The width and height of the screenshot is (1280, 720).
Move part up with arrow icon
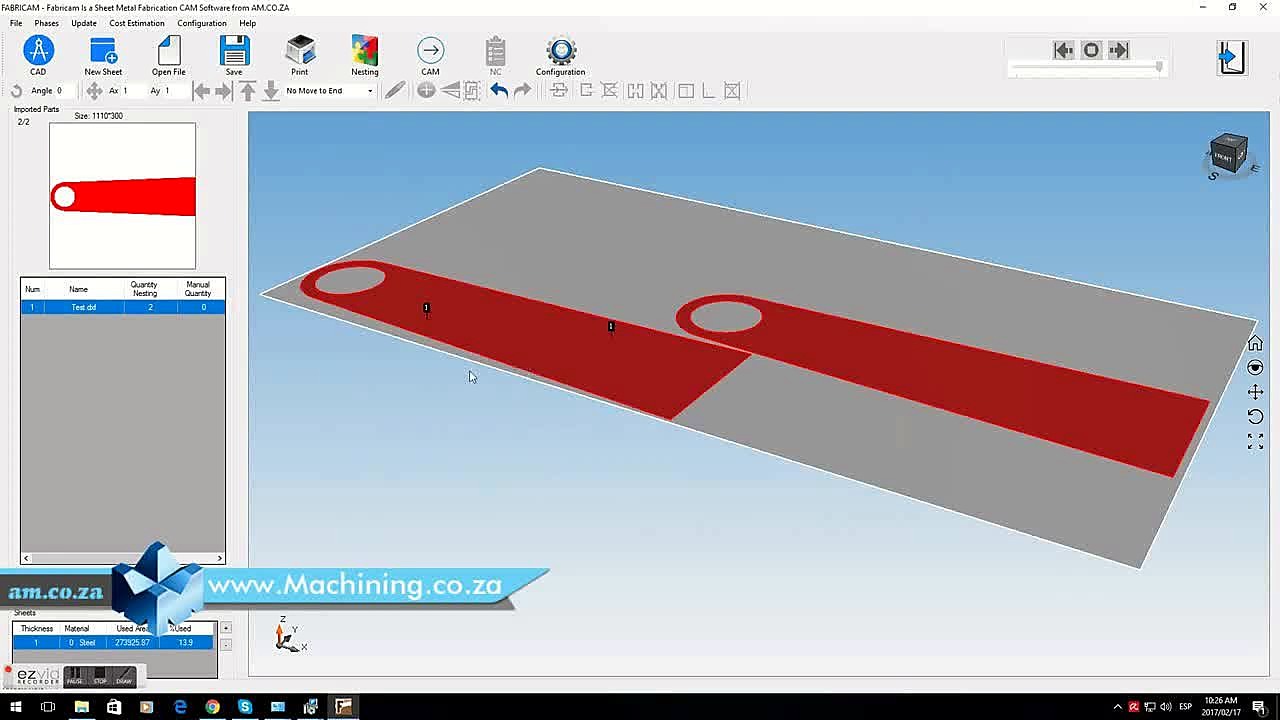point(248,91)
